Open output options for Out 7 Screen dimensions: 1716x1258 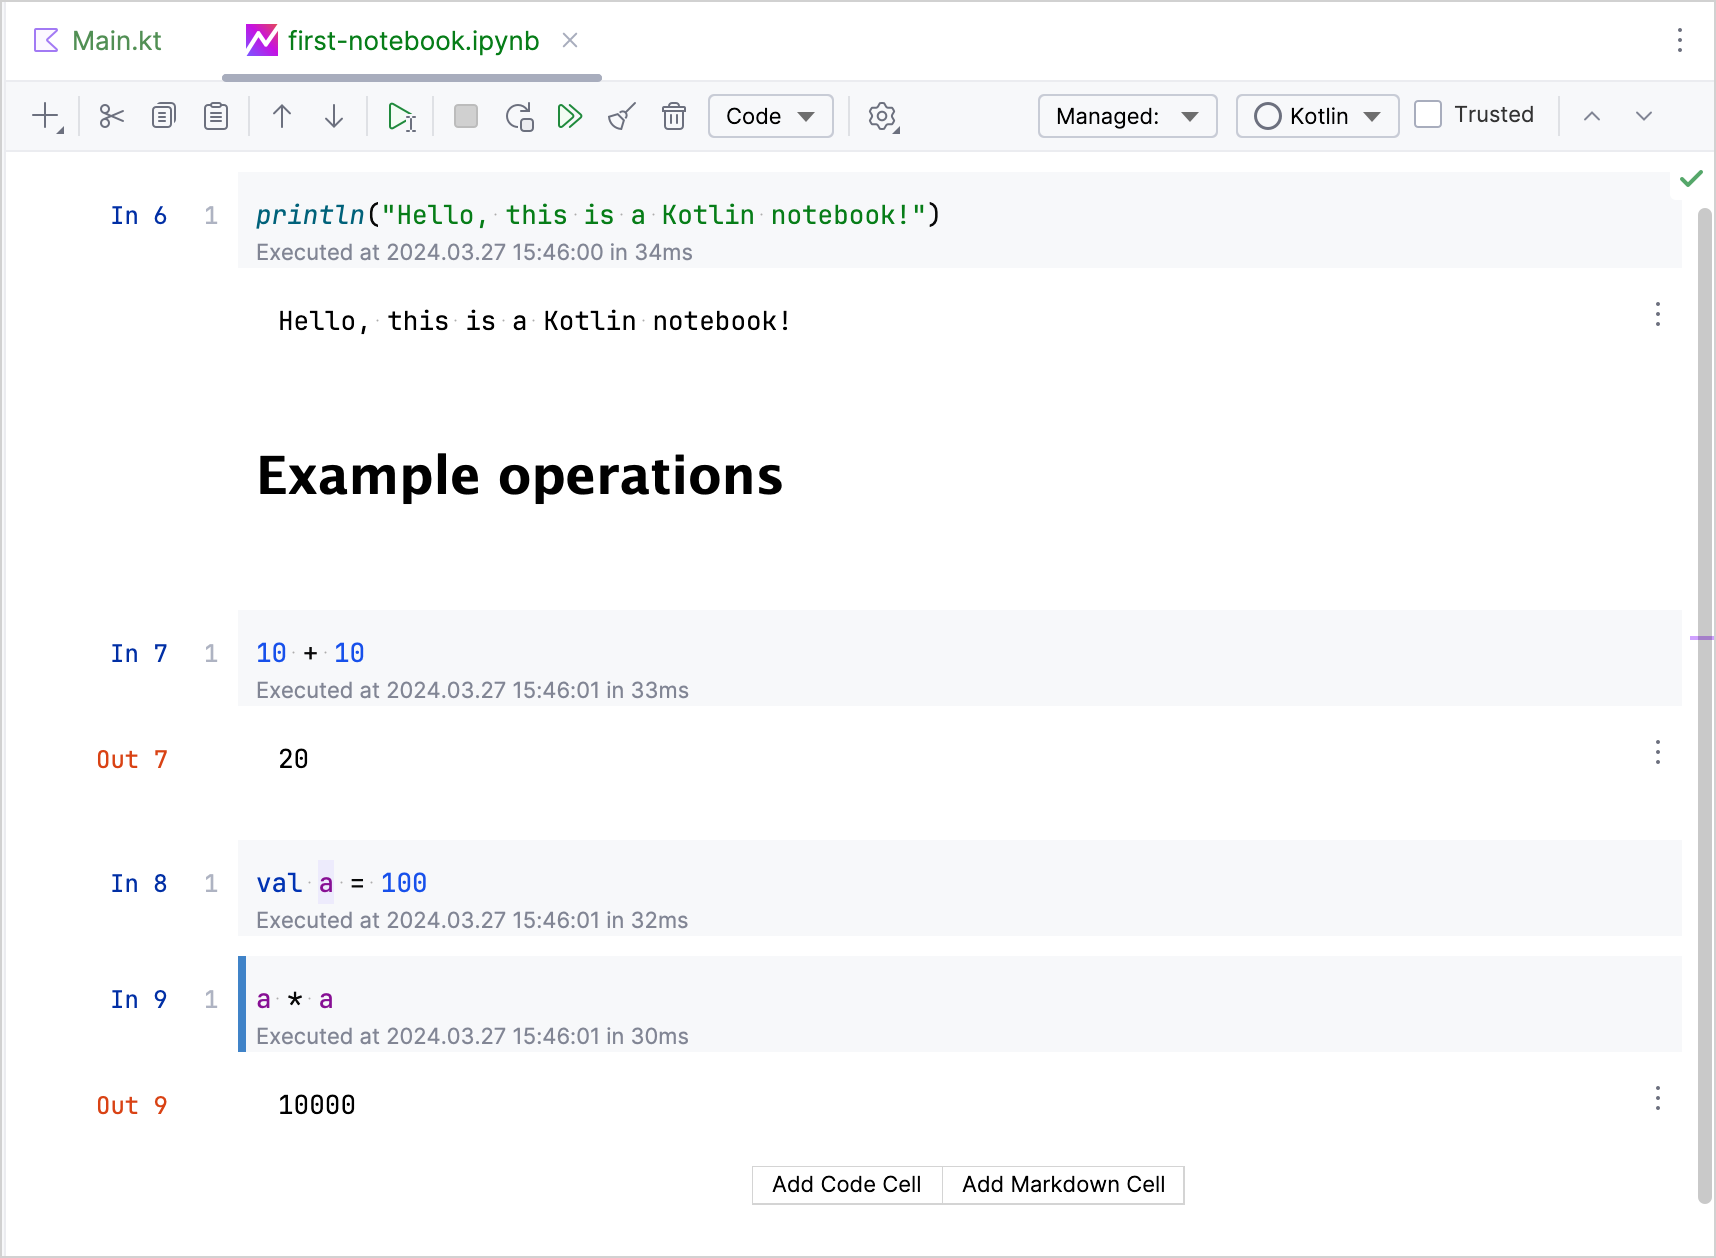pyautogui.click(x=1657, y=753)
